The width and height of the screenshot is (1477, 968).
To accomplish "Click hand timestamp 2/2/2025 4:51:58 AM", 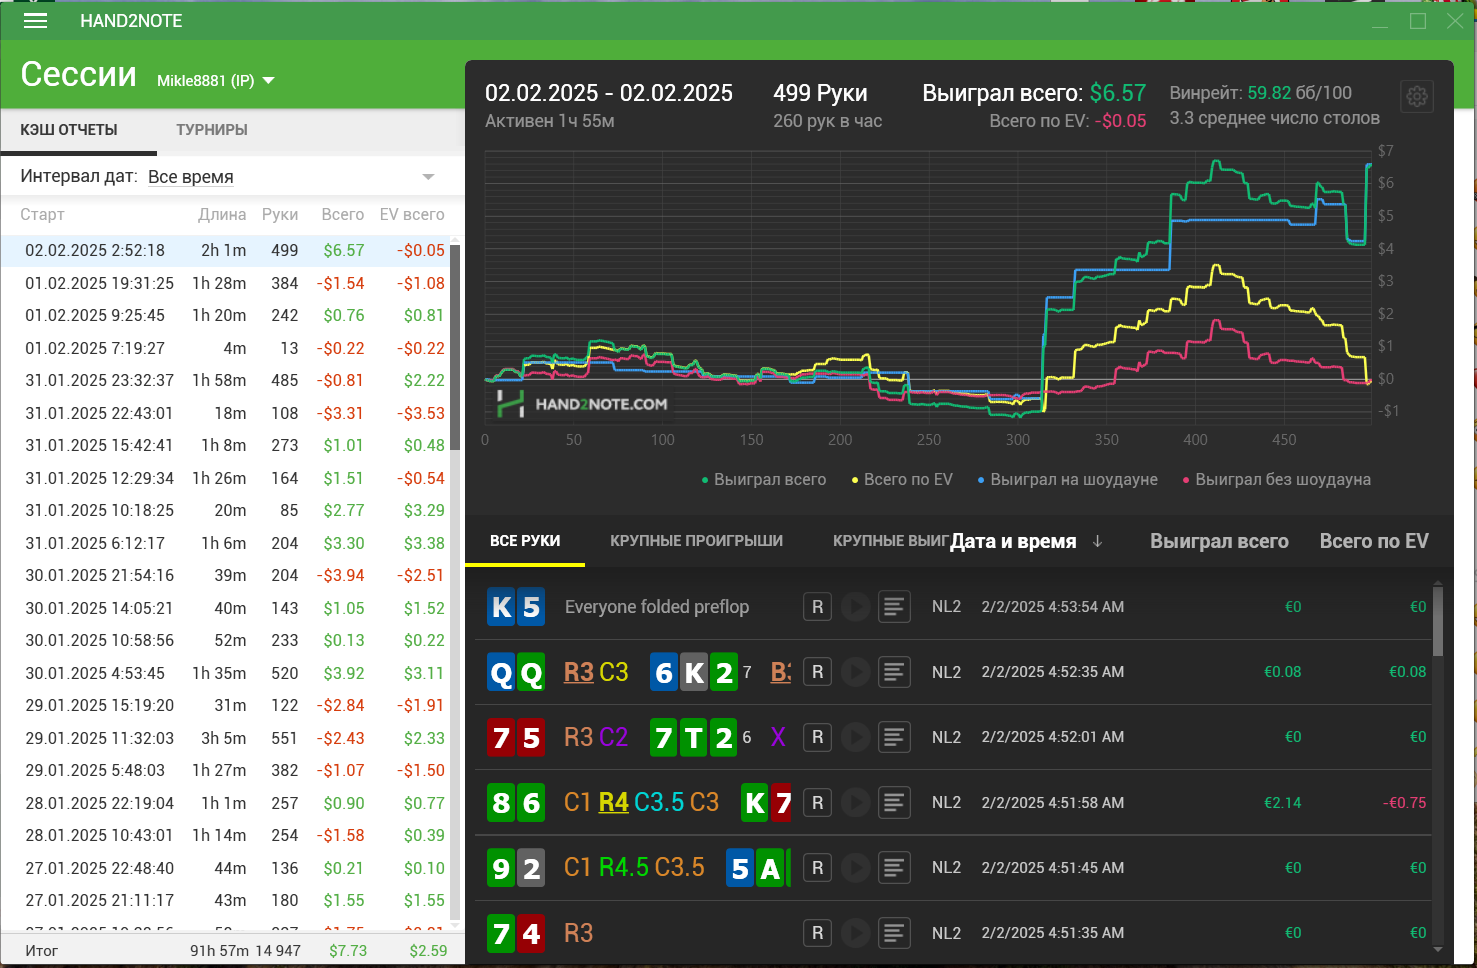I will (x=1052, y=802).
